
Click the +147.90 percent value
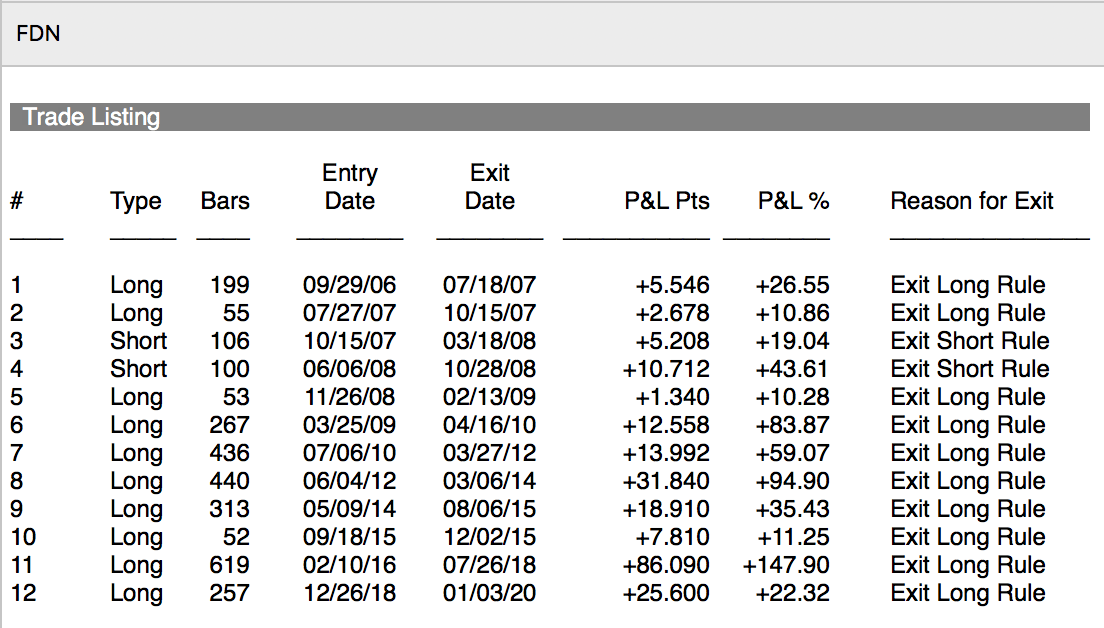(x=786, y=565)
